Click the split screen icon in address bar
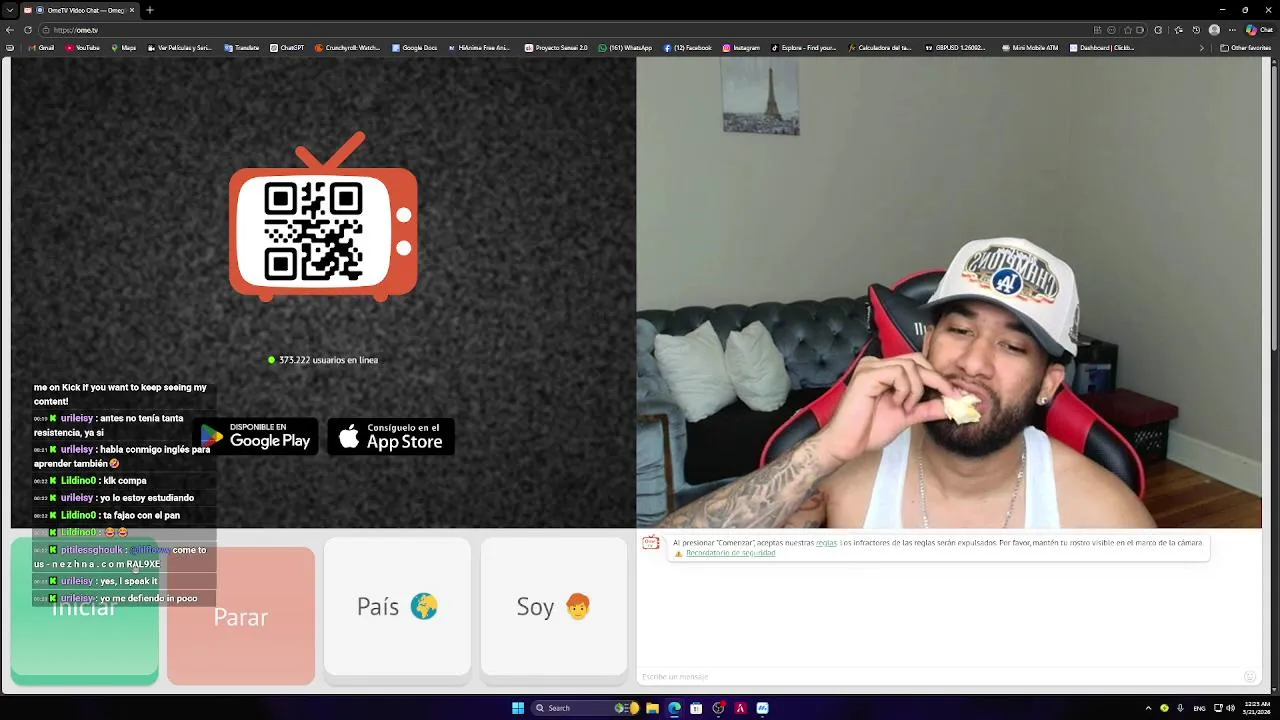1280x720 pixels. [x=1141, y=30]
